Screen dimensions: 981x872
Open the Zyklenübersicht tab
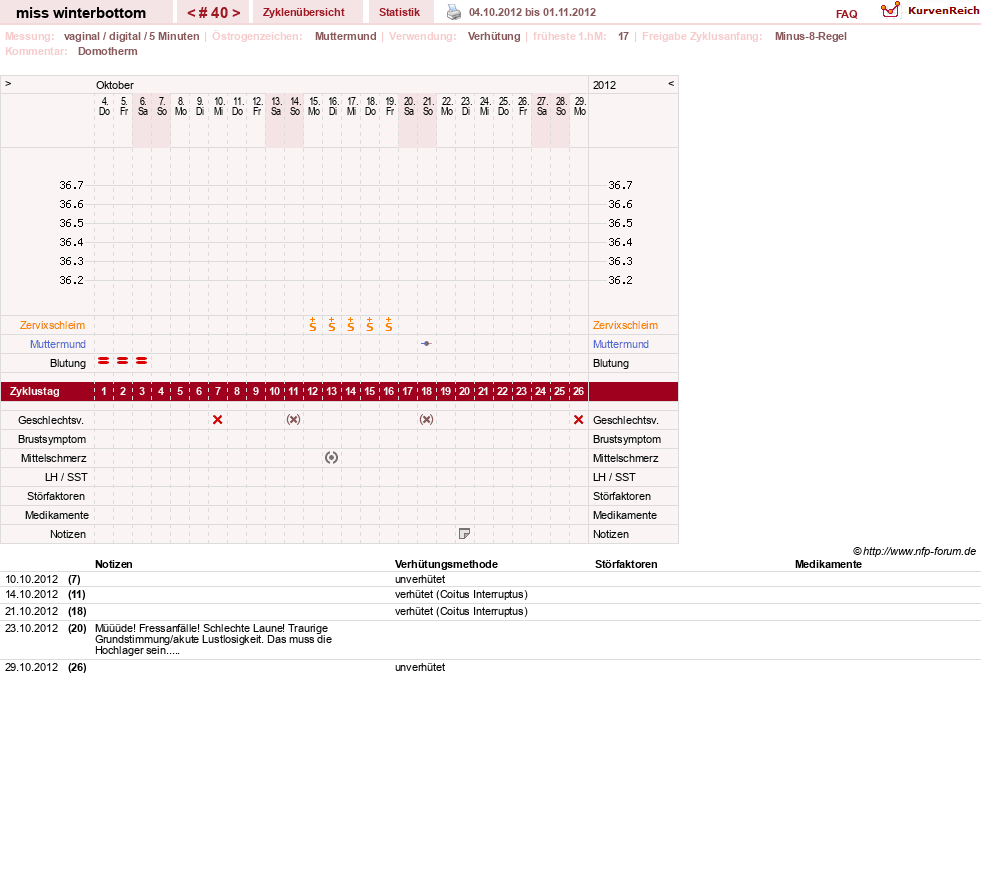pyautogui.click(x=303, y=12)
